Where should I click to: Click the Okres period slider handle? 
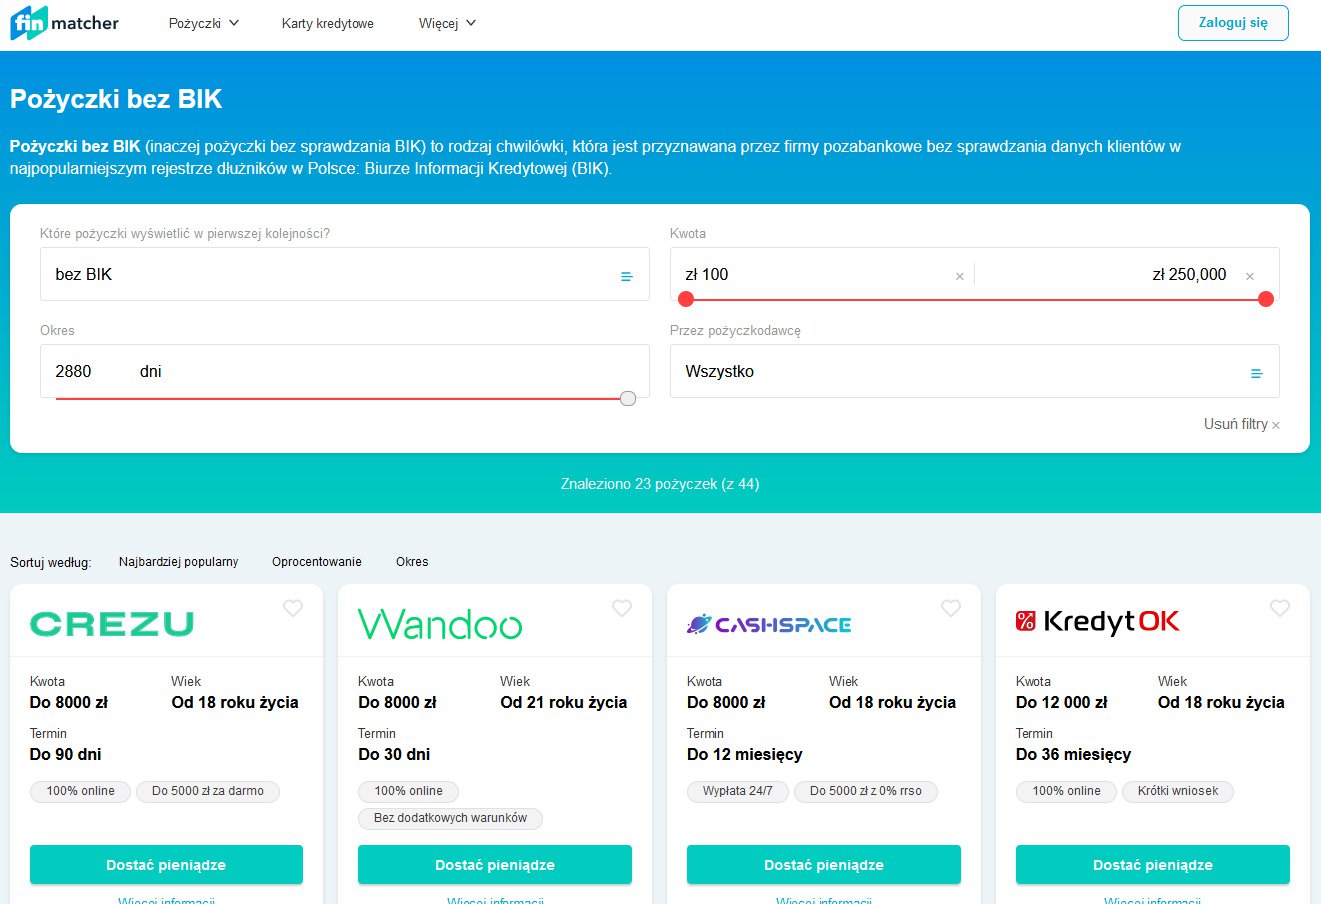click(628, 399)
